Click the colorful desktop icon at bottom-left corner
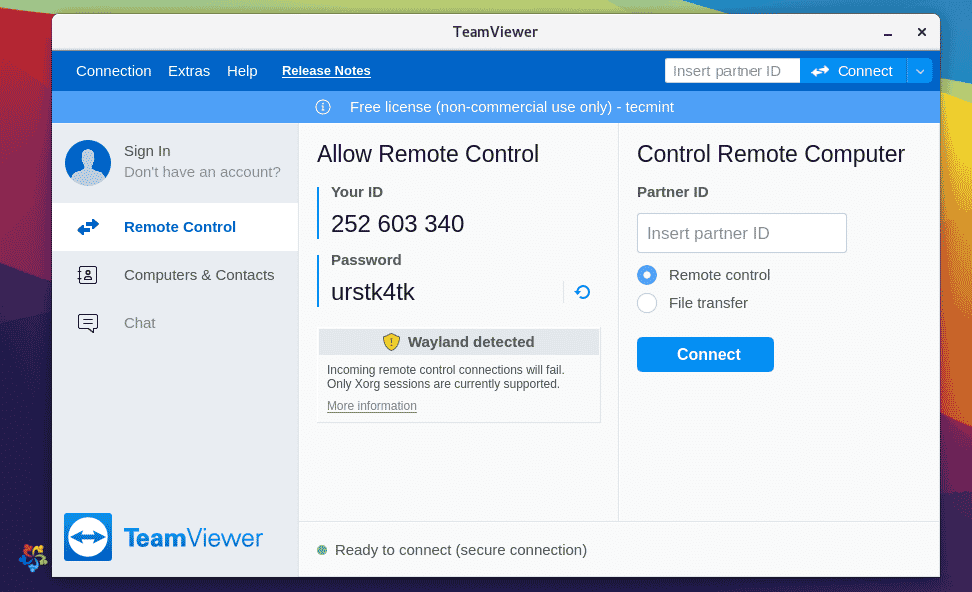This screenshot has height=592, width=972. (33, 557)
